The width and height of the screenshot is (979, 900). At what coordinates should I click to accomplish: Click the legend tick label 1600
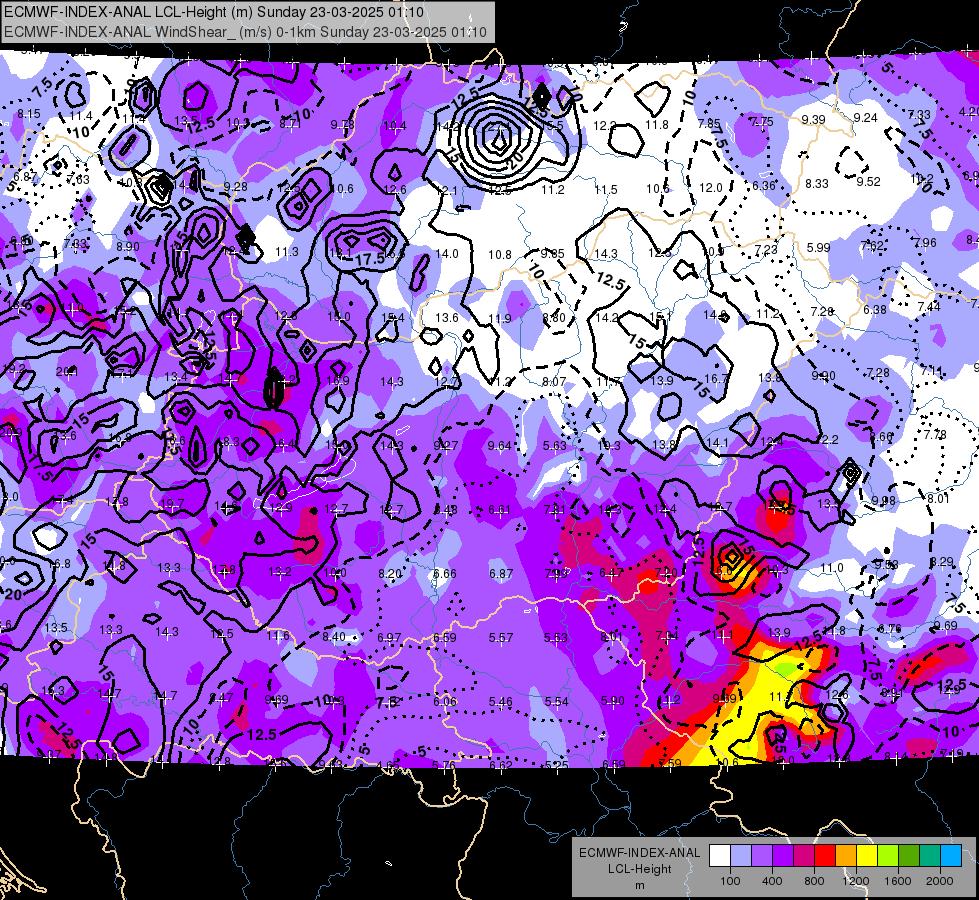coord(898,881)
